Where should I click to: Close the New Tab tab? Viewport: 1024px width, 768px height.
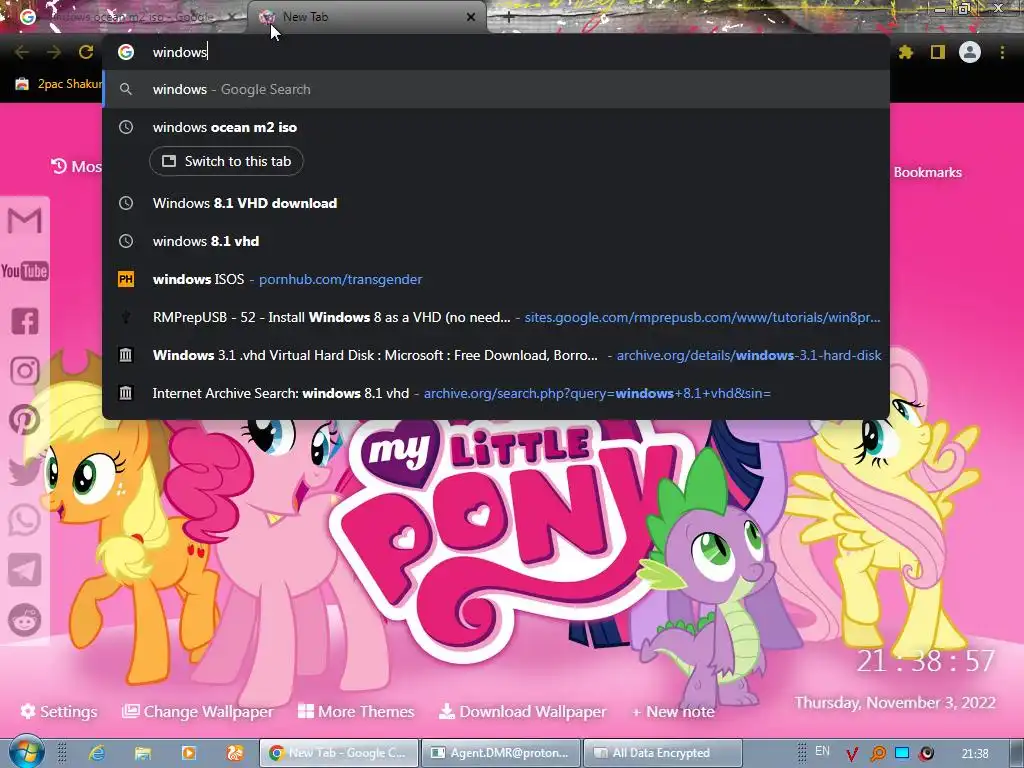pyautogui.click(x=471, y=17)
